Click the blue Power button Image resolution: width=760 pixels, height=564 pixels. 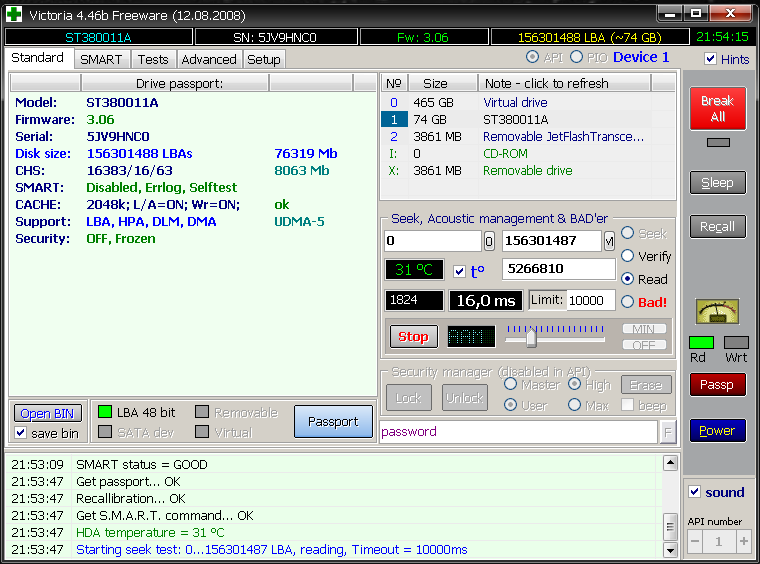pos(717,431)
